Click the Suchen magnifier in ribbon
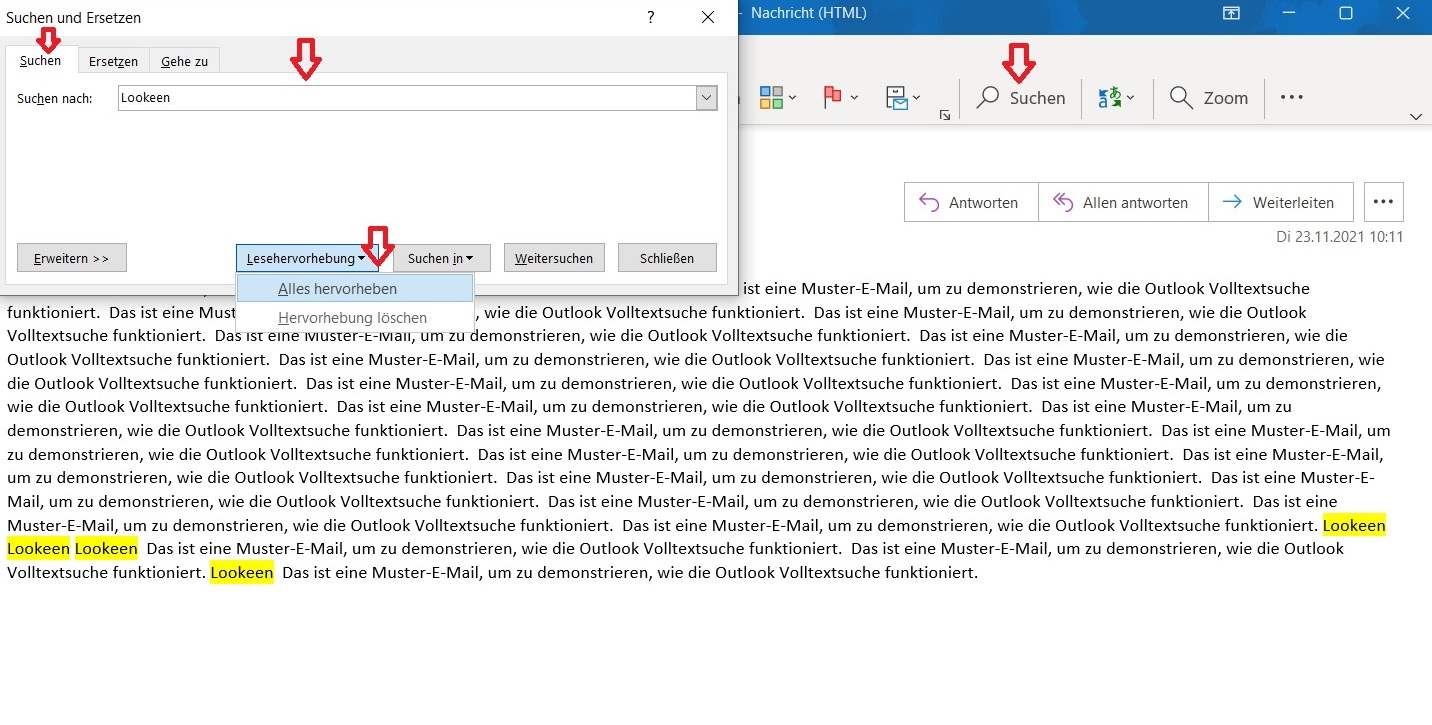 tap(1020, 98)
